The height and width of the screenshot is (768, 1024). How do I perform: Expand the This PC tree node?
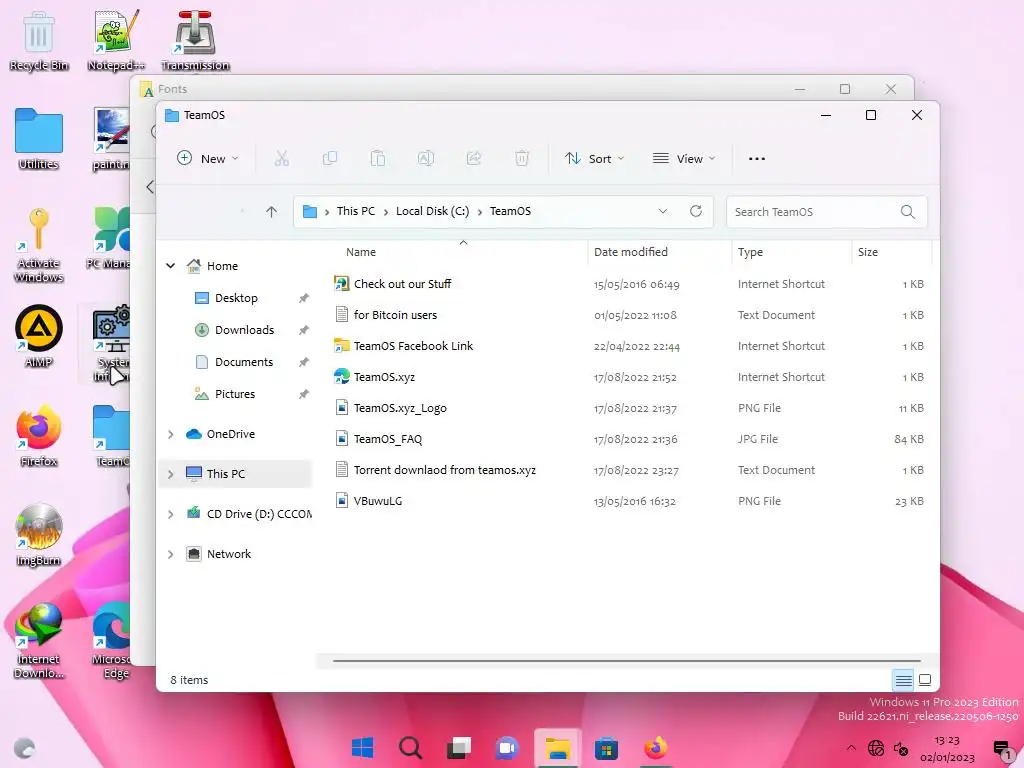point(170,474)
